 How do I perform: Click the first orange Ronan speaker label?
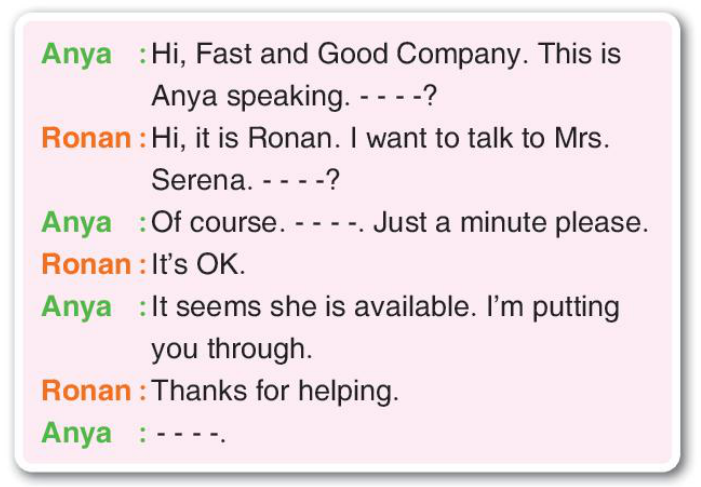86,138
